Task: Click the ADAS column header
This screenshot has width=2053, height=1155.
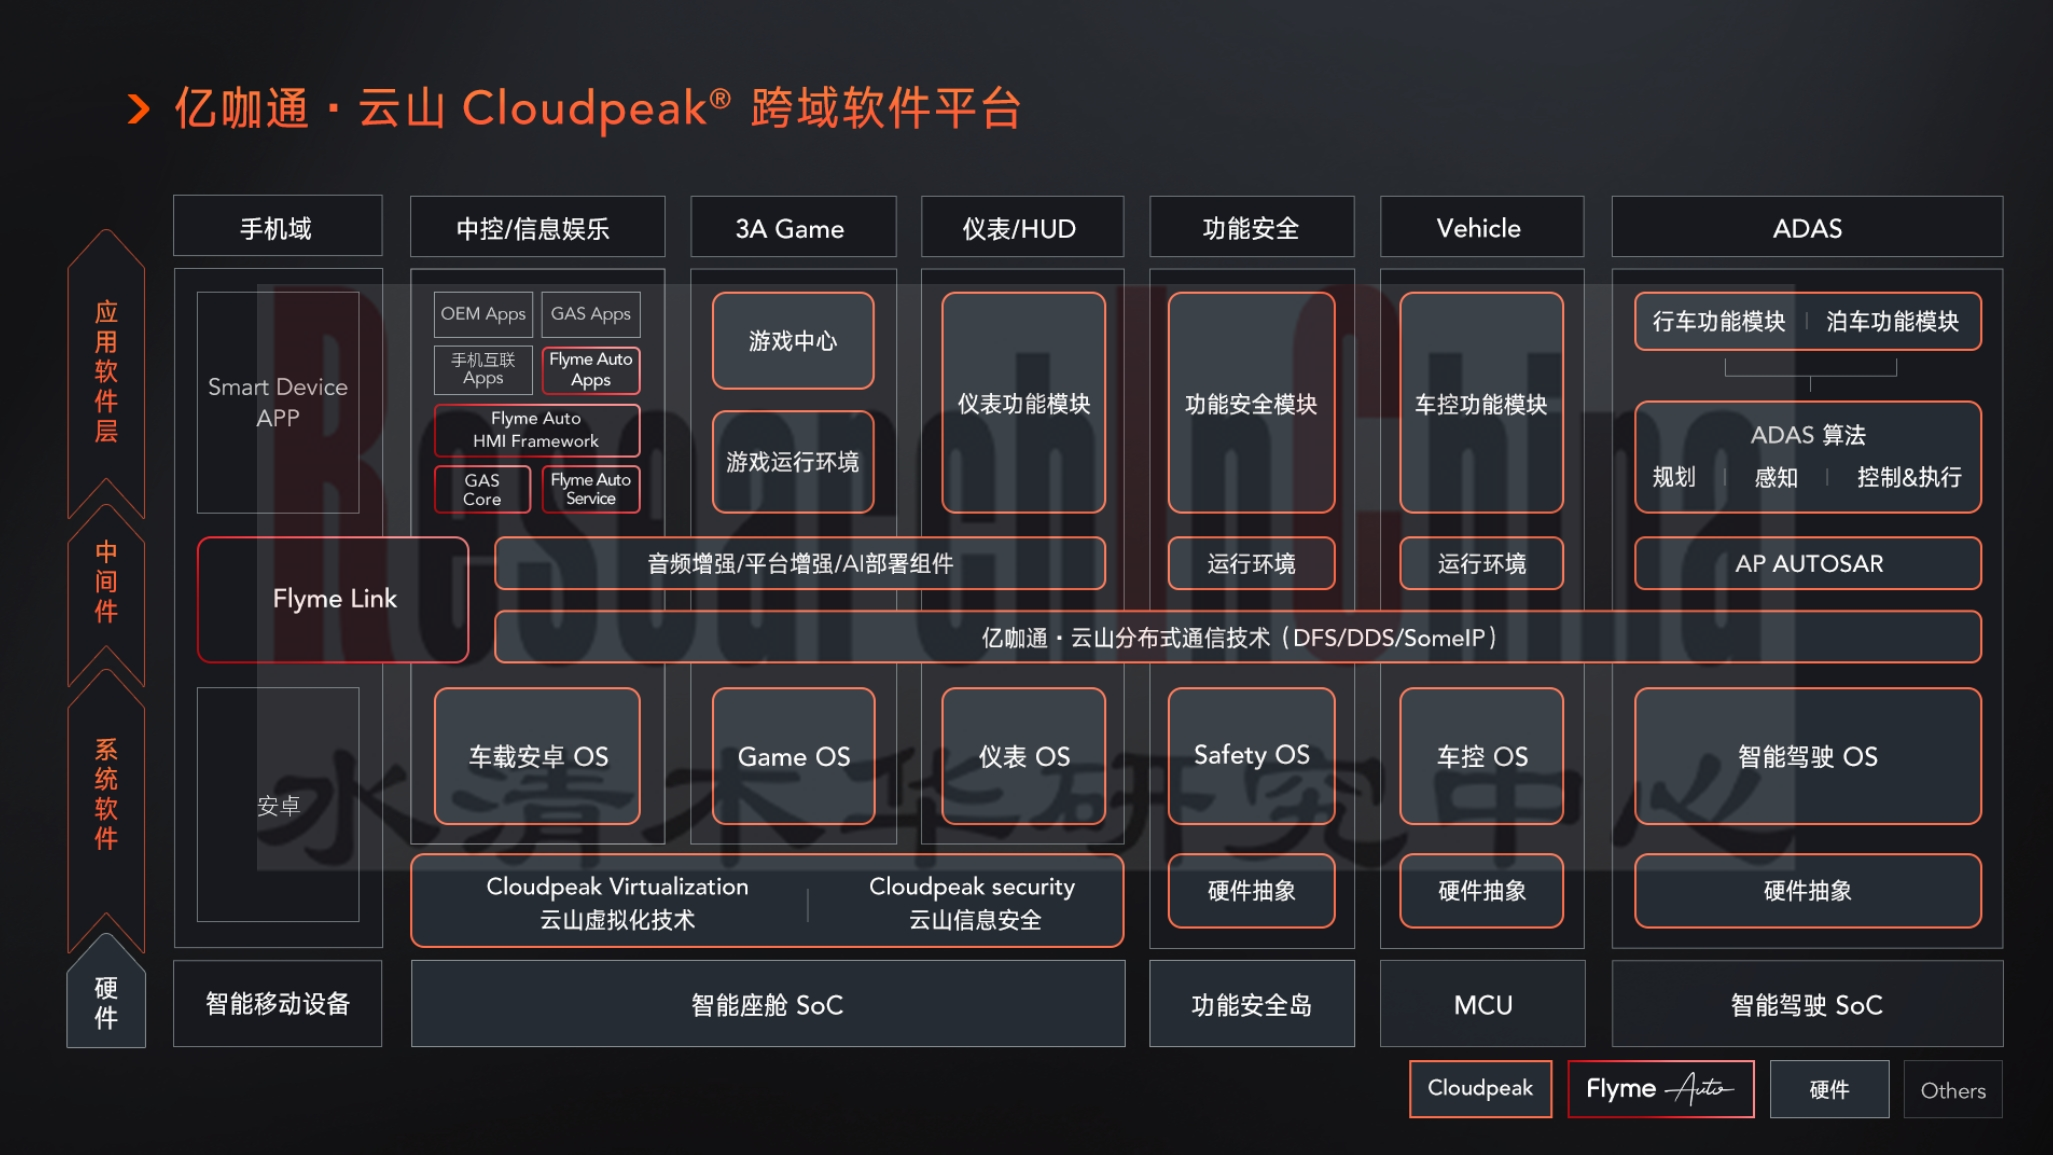Action: pos(1807,227)
